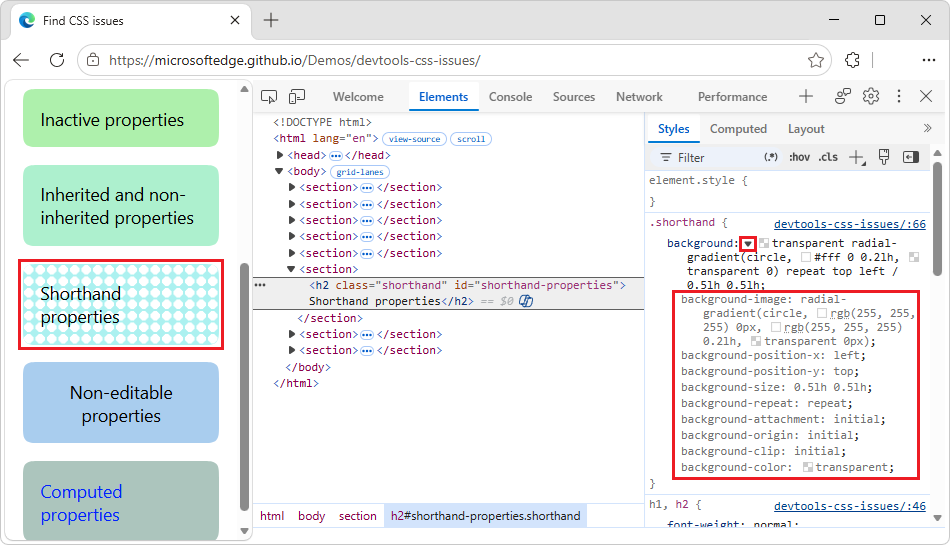This screenshot has width=950, height=545.
Task: Switch to the Elements tab
Action: (443, 97)
